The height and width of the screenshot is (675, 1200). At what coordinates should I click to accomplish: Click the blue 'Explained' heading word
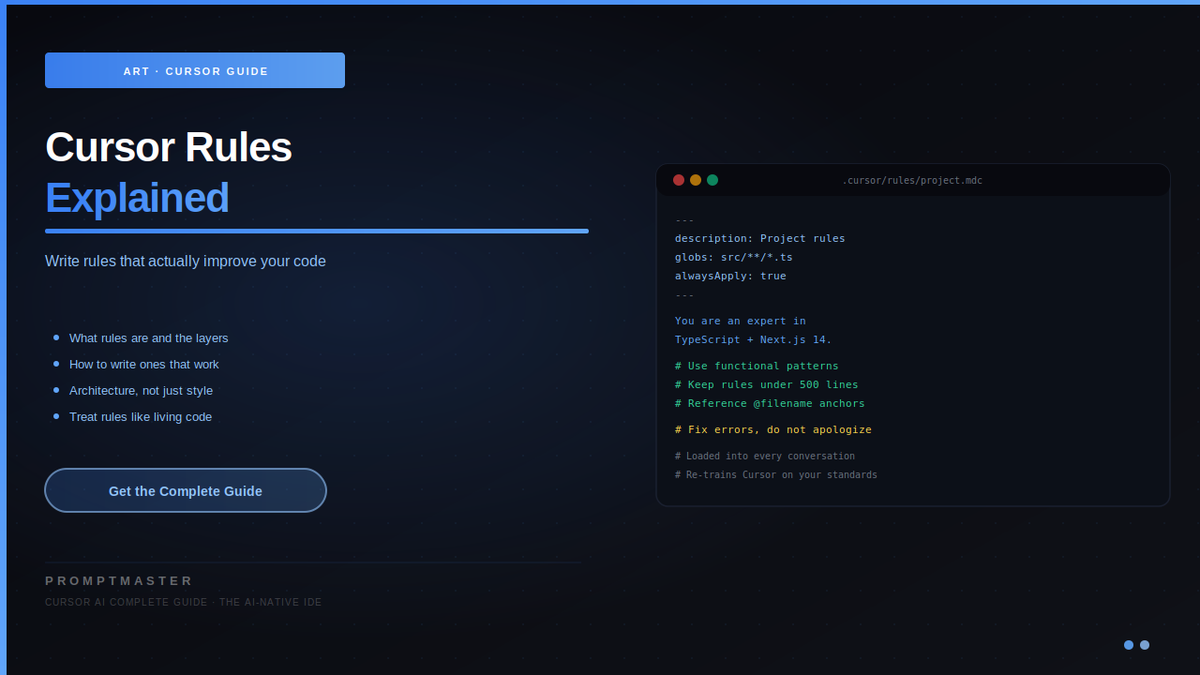[x=137, y=198]
